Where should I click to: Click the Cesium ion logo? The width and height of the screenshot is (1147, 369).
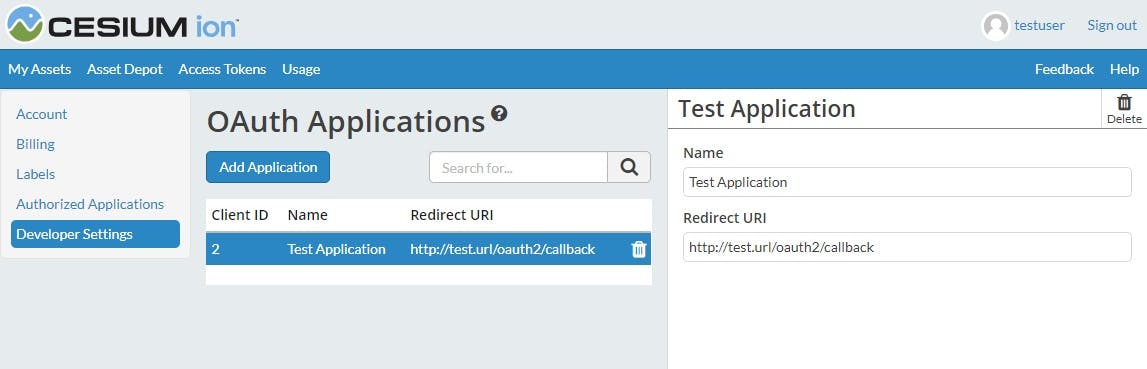(123, 24)
